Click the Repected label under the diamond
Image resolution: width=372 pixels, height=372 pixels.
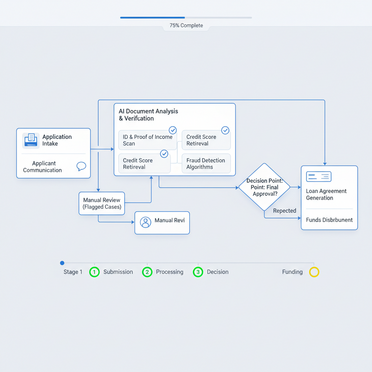pyautogui.click(x=284, y=211)
